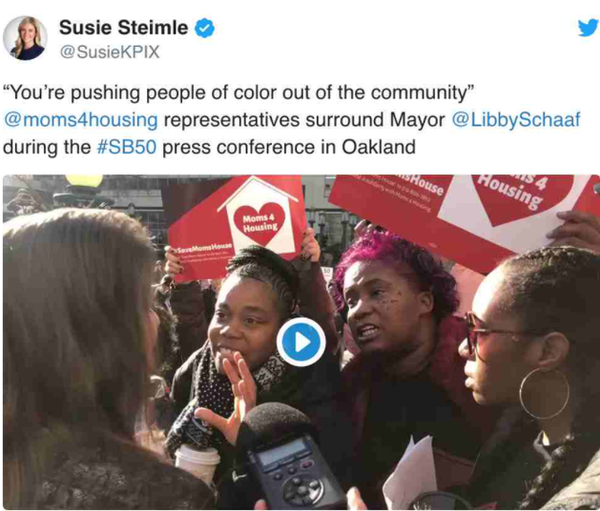
Task: Follow the @moms4housing mention link
Action: (81, 120)
